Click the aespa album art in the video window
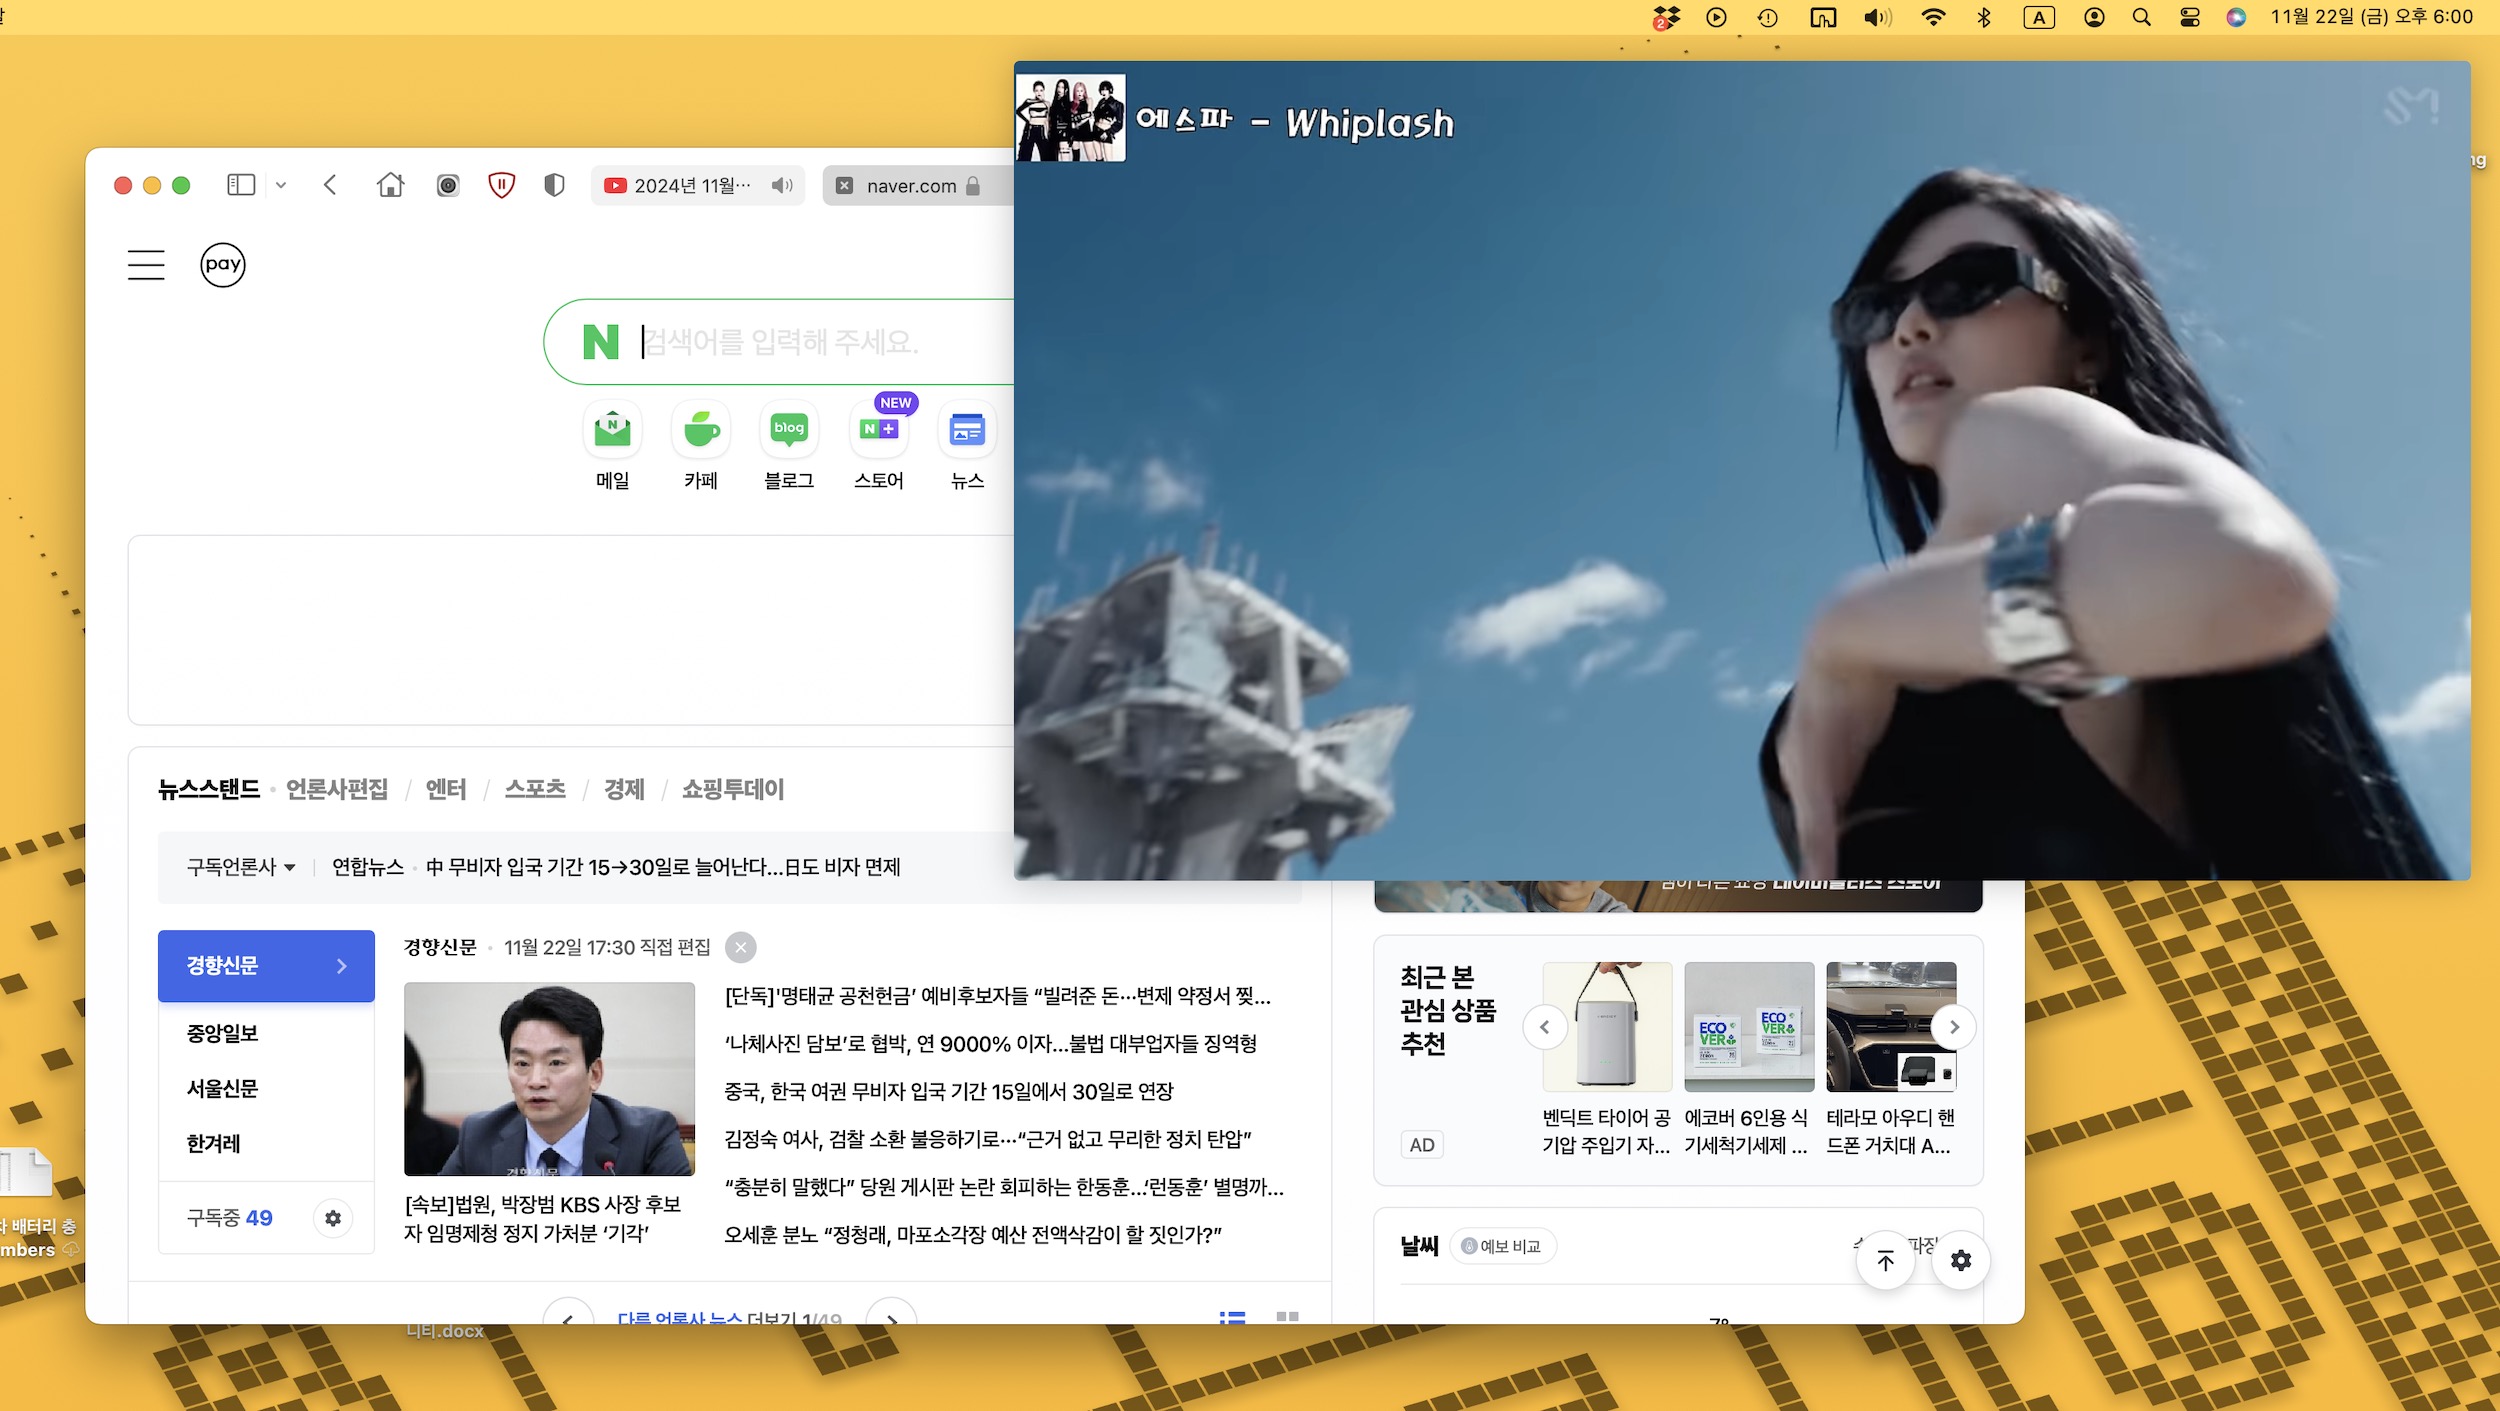Image resolution: width=2500 pixels, height=1411 pixels. coord(1070,118)
